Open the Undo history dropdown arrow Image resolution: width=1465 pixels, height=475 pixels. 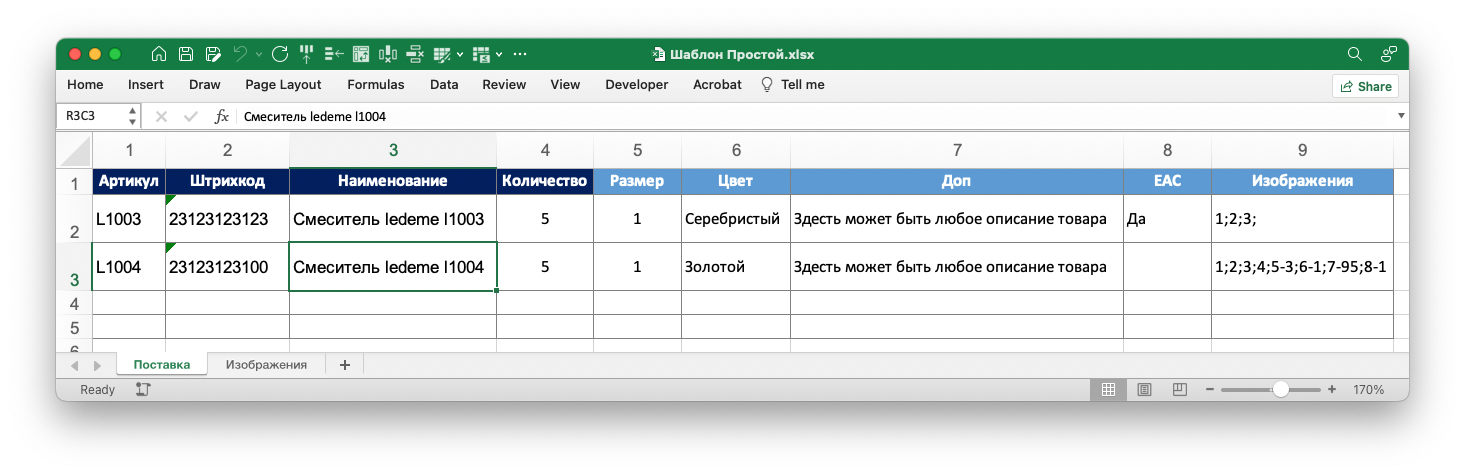click(258, 54)
